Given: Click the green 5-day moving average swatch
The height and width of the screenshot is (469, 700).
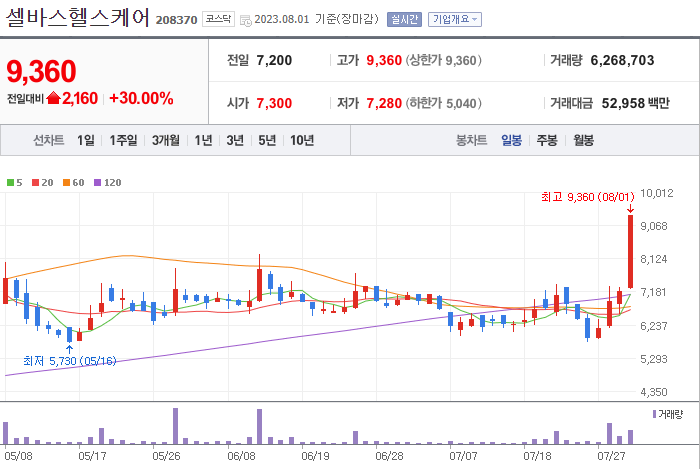Looking at the screenshot, I should [10, 183].
